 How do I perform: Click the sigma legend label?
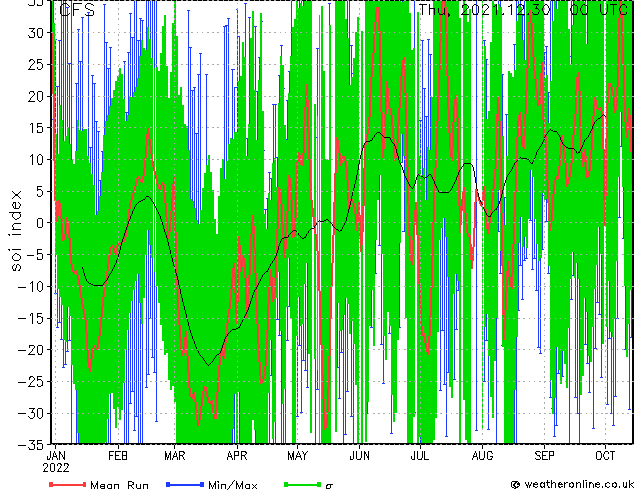pyautogui.click(x=329, y=486)
